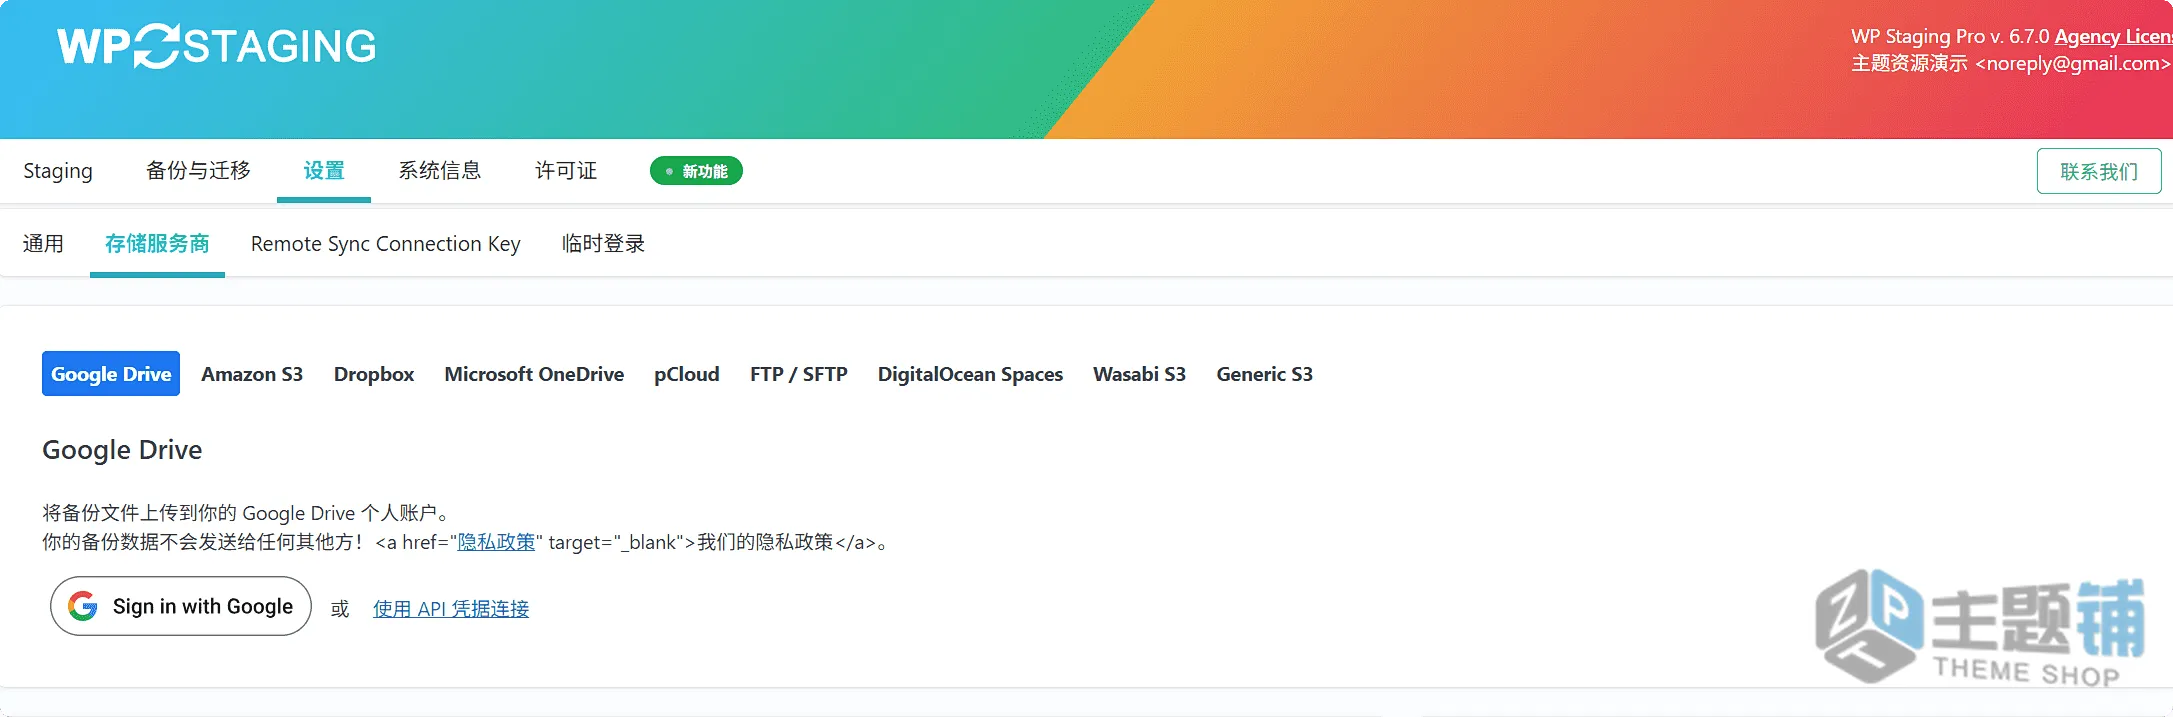The image size is (2173, 717).
Task: Choose DigitalOcean Spaces provider
Action: [970, 374]
